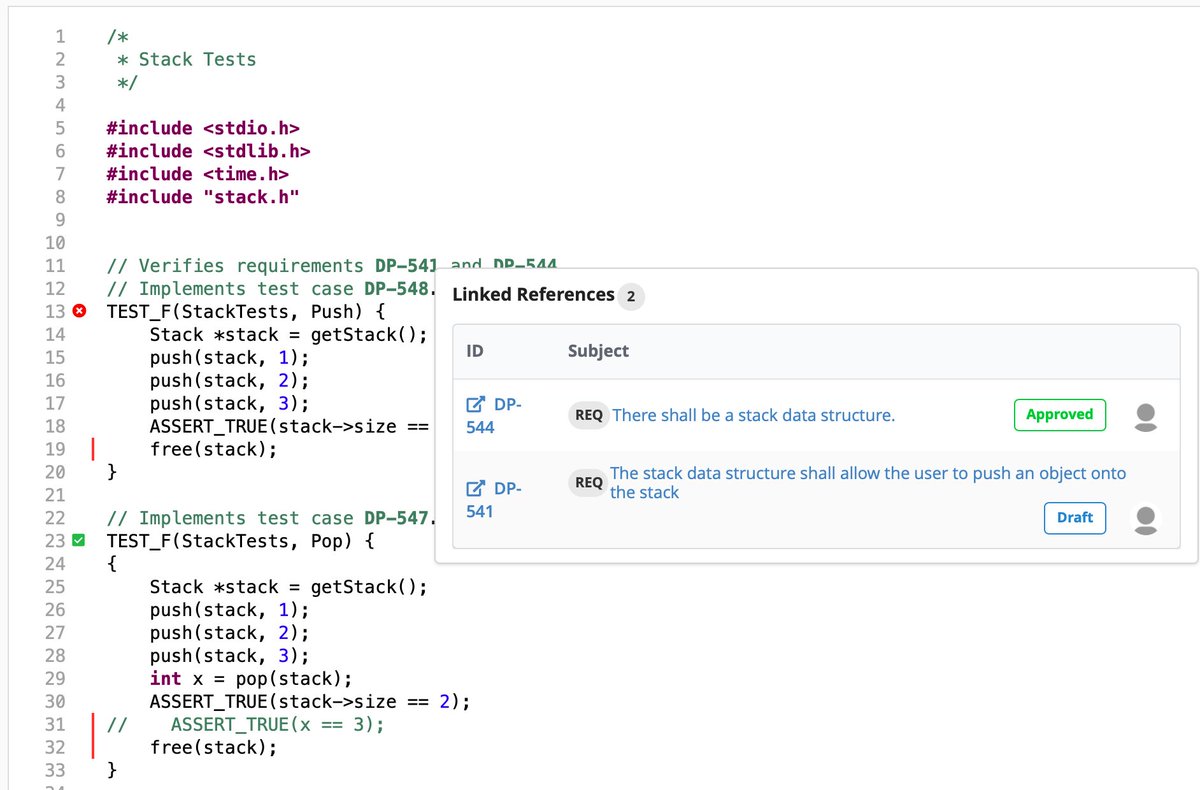
Task: Open the external link icon for DP-541
Action: 476,489
